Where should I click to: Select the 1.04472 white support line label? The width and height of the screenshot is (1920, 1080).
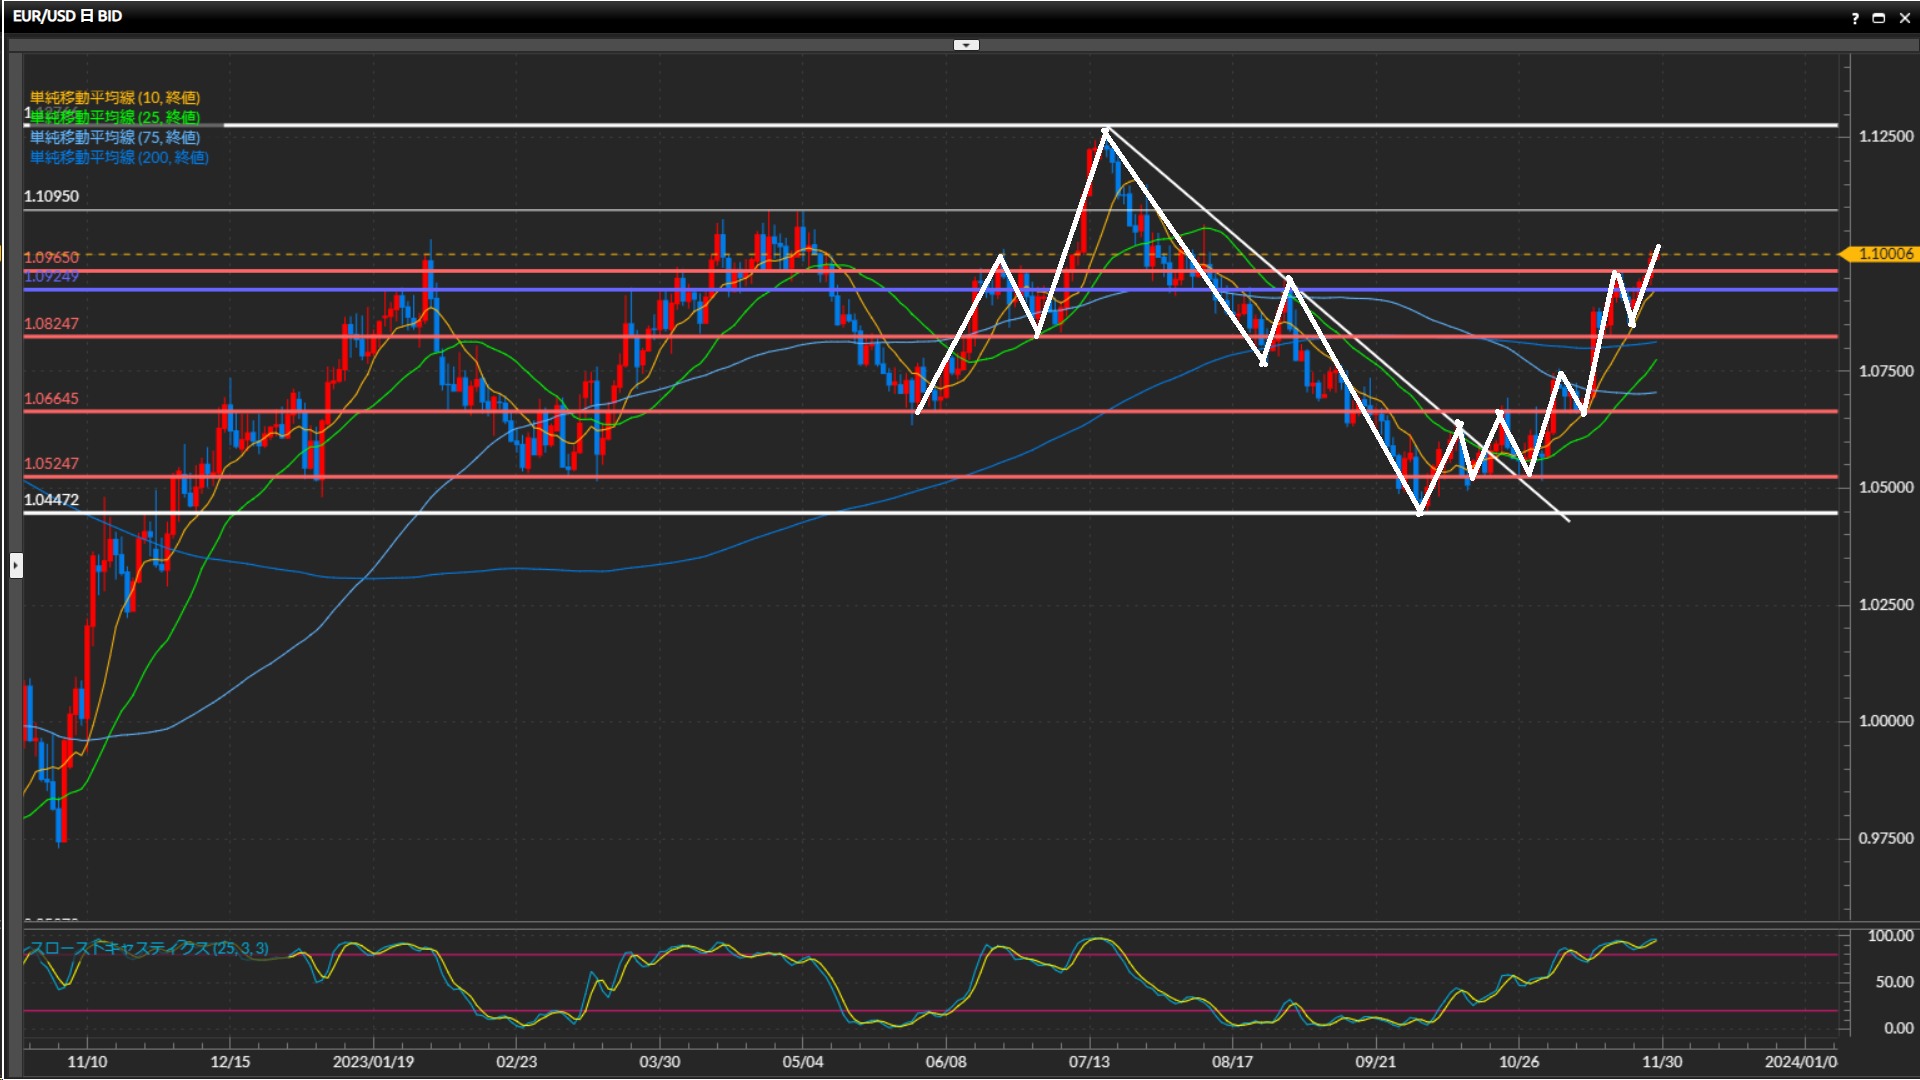point(51,499)
